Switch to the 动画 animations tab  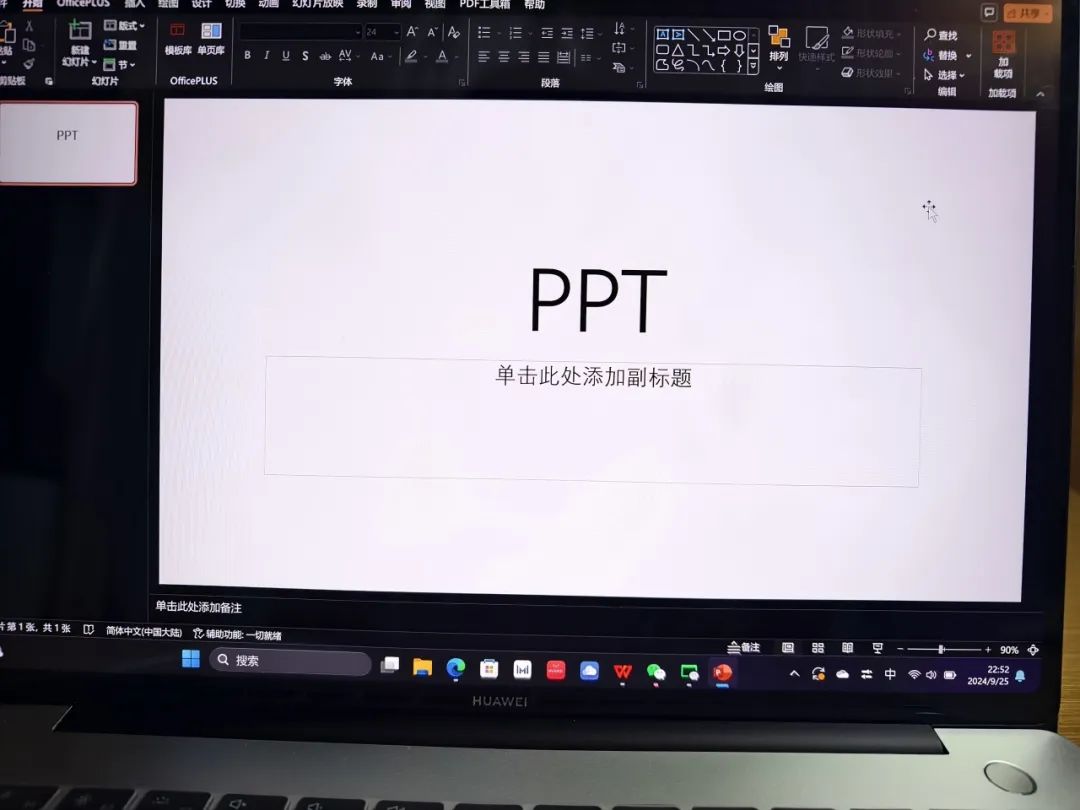click(268, 3)
